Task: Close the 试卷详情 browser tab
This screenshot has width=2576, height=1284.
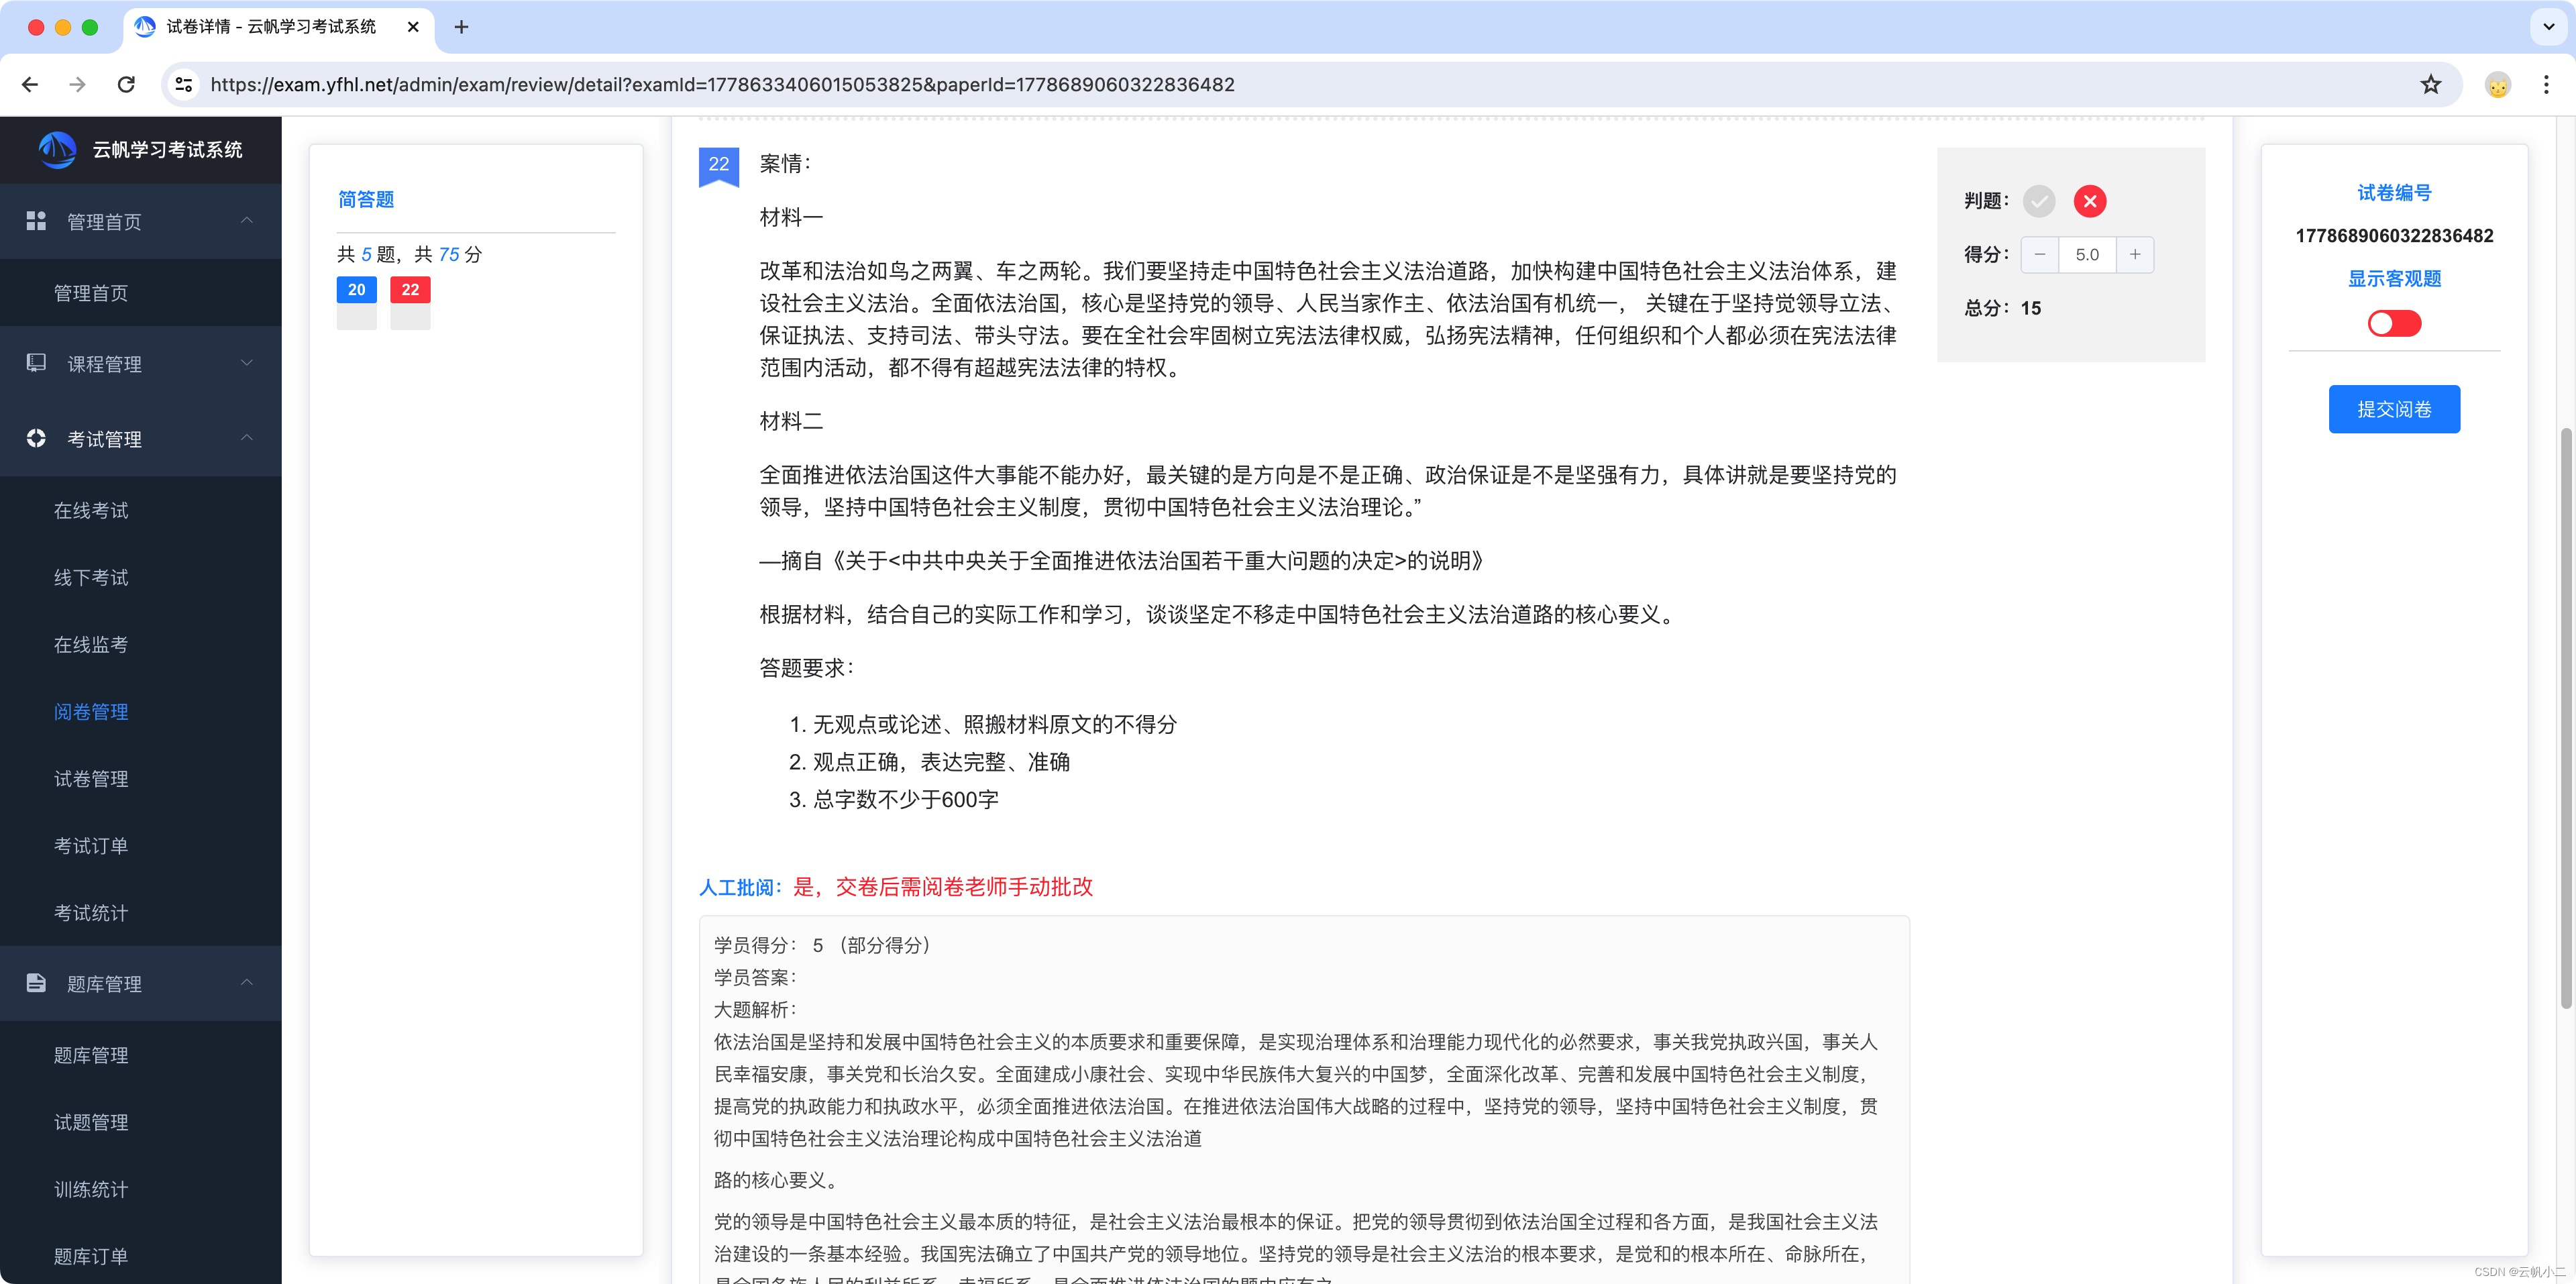Action: 413,27
